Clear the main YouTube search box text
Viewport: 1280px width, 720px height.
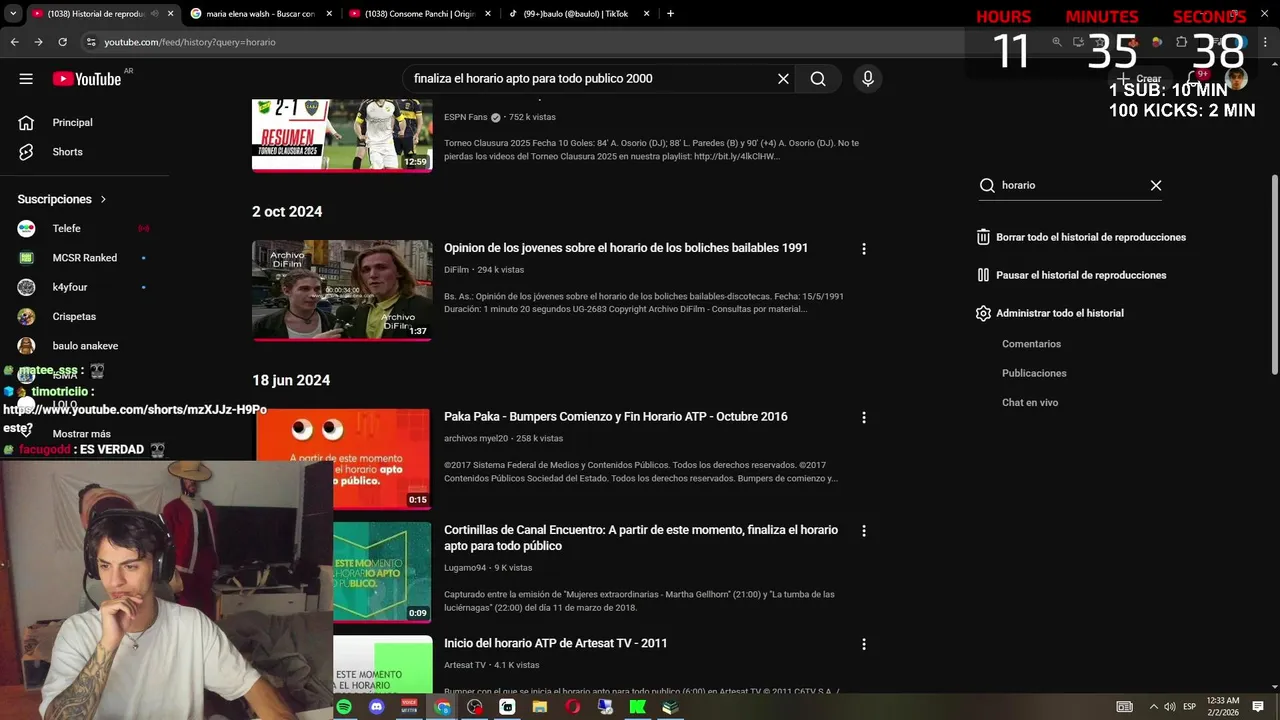click(783, 79)
